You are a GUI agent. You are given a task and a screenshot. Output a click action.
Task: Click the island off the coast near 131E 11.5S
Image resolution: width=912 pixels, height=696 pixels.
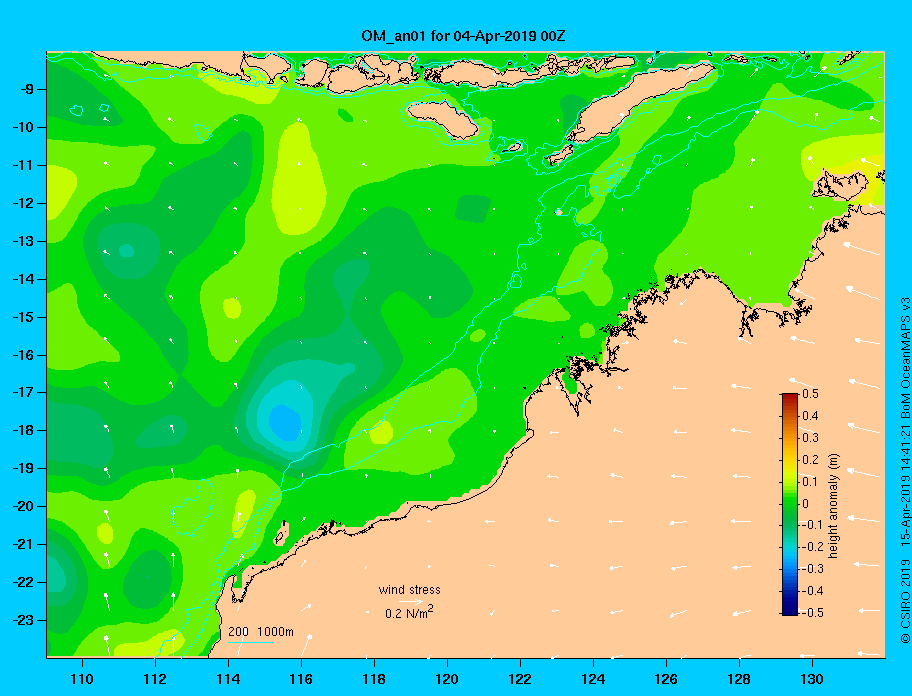pos(840,186)
